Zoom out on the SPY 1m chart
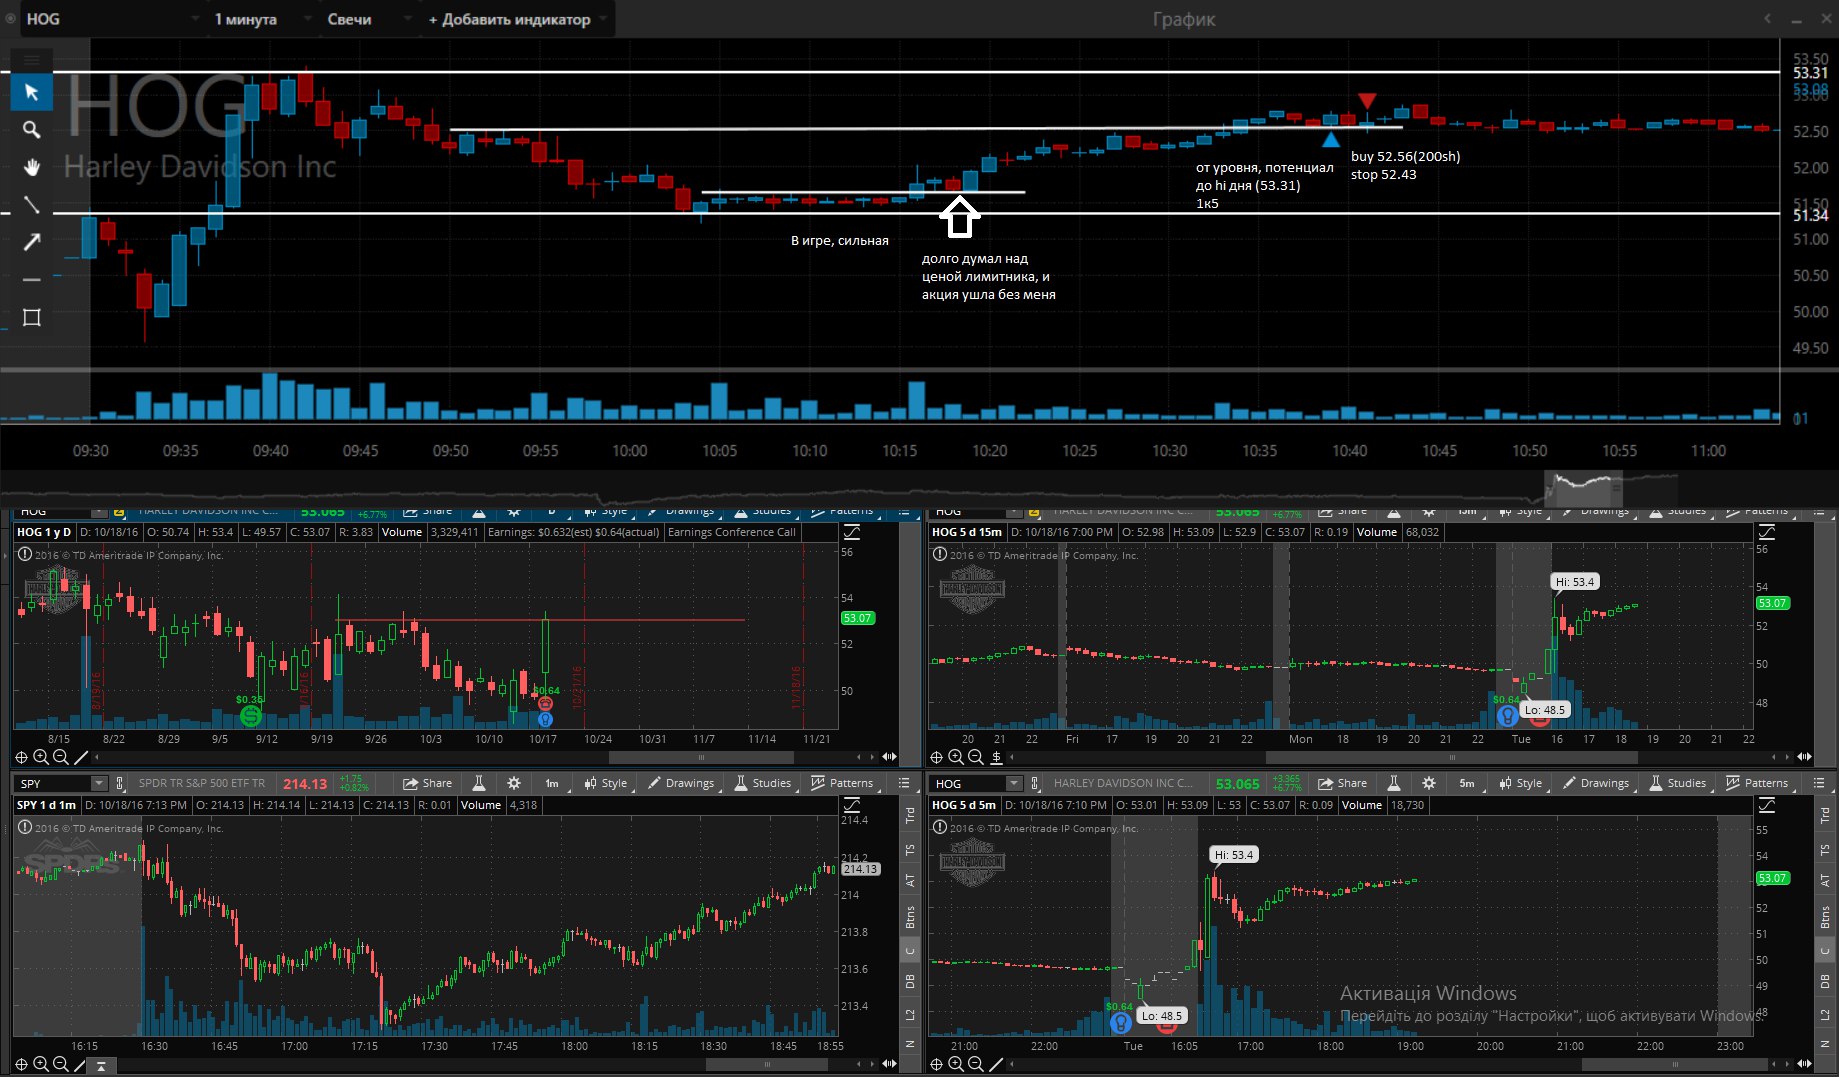The width and height of the screenshot is (1839, 1077). (60, 1064)
